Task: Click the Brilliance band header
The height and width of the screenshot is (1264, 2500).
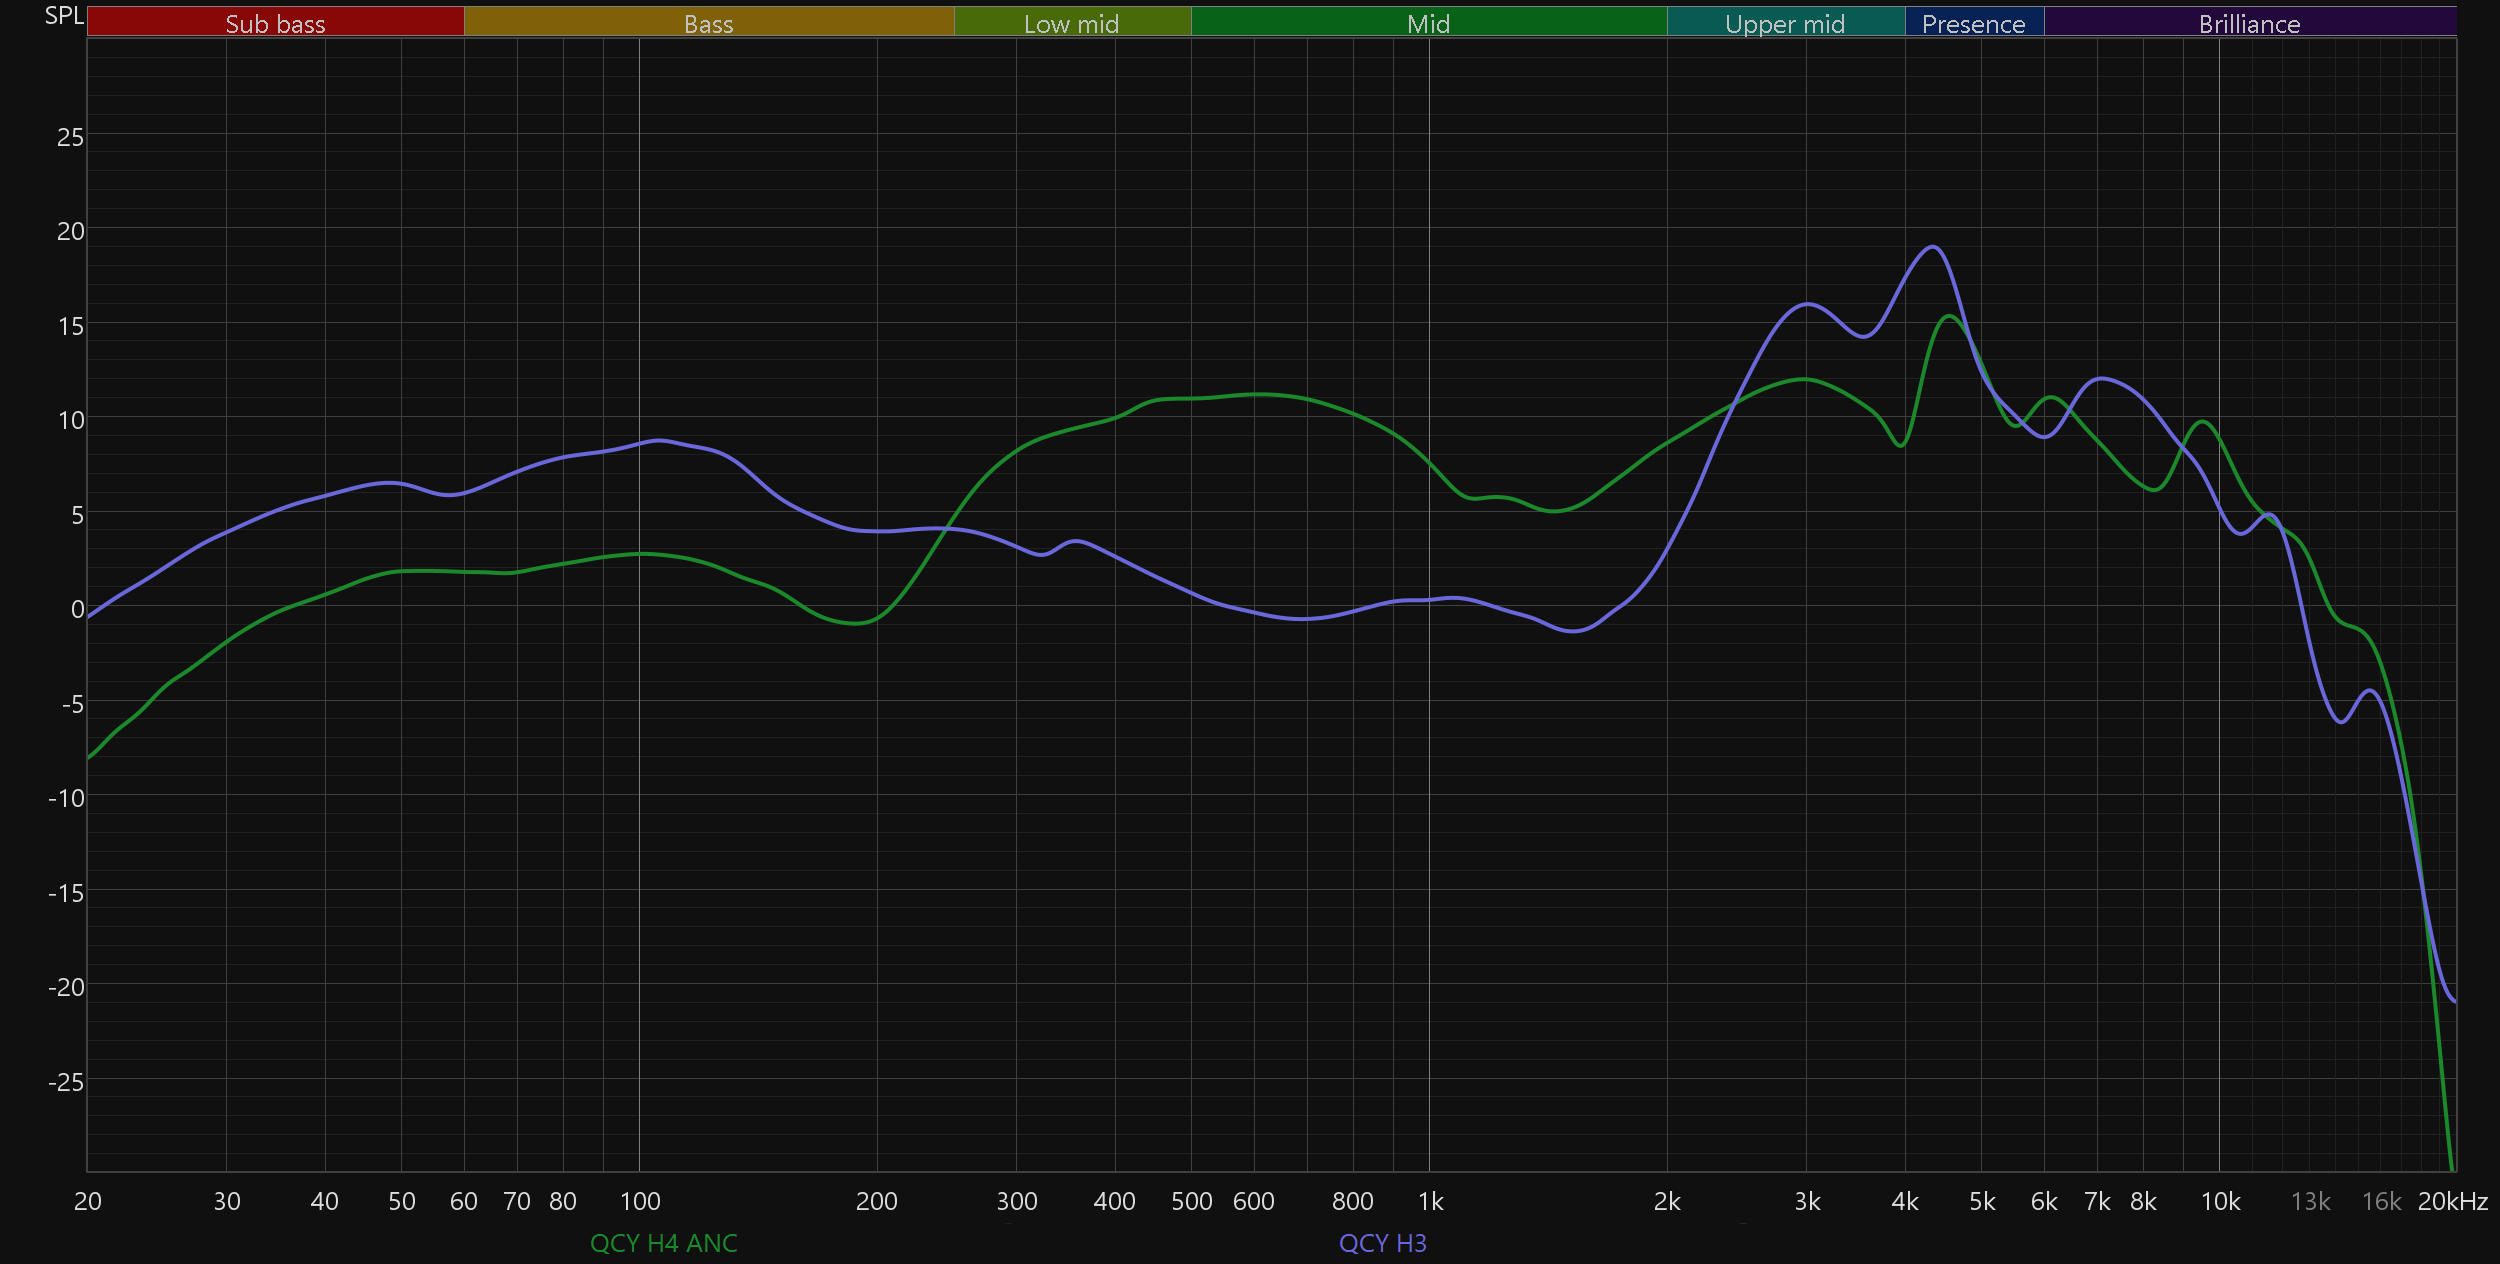Action: (x=2249, y=23)
